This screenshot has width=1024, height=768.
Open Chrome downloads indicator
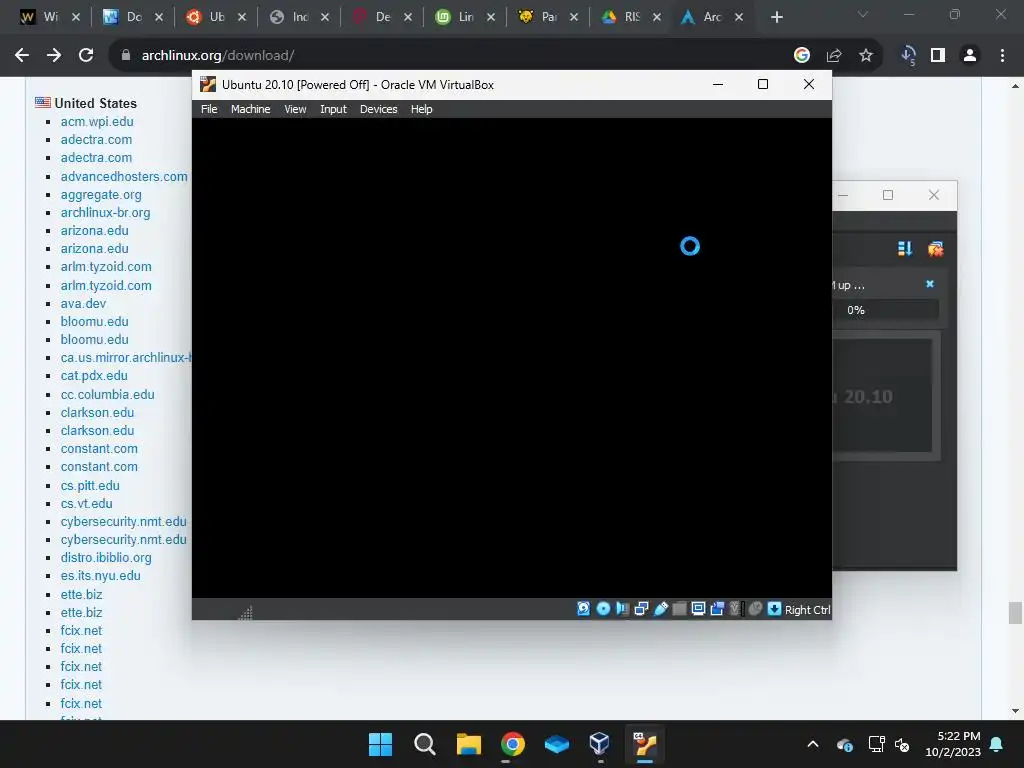[x=908, y=56]
